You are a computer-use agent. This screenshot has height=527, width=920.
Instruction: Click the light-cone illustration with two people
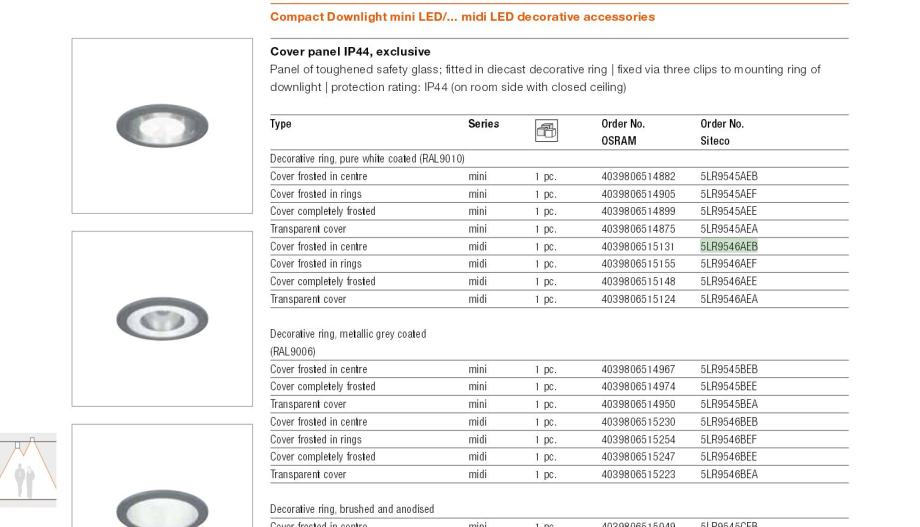pyautogui.click(x=28, y=470)
